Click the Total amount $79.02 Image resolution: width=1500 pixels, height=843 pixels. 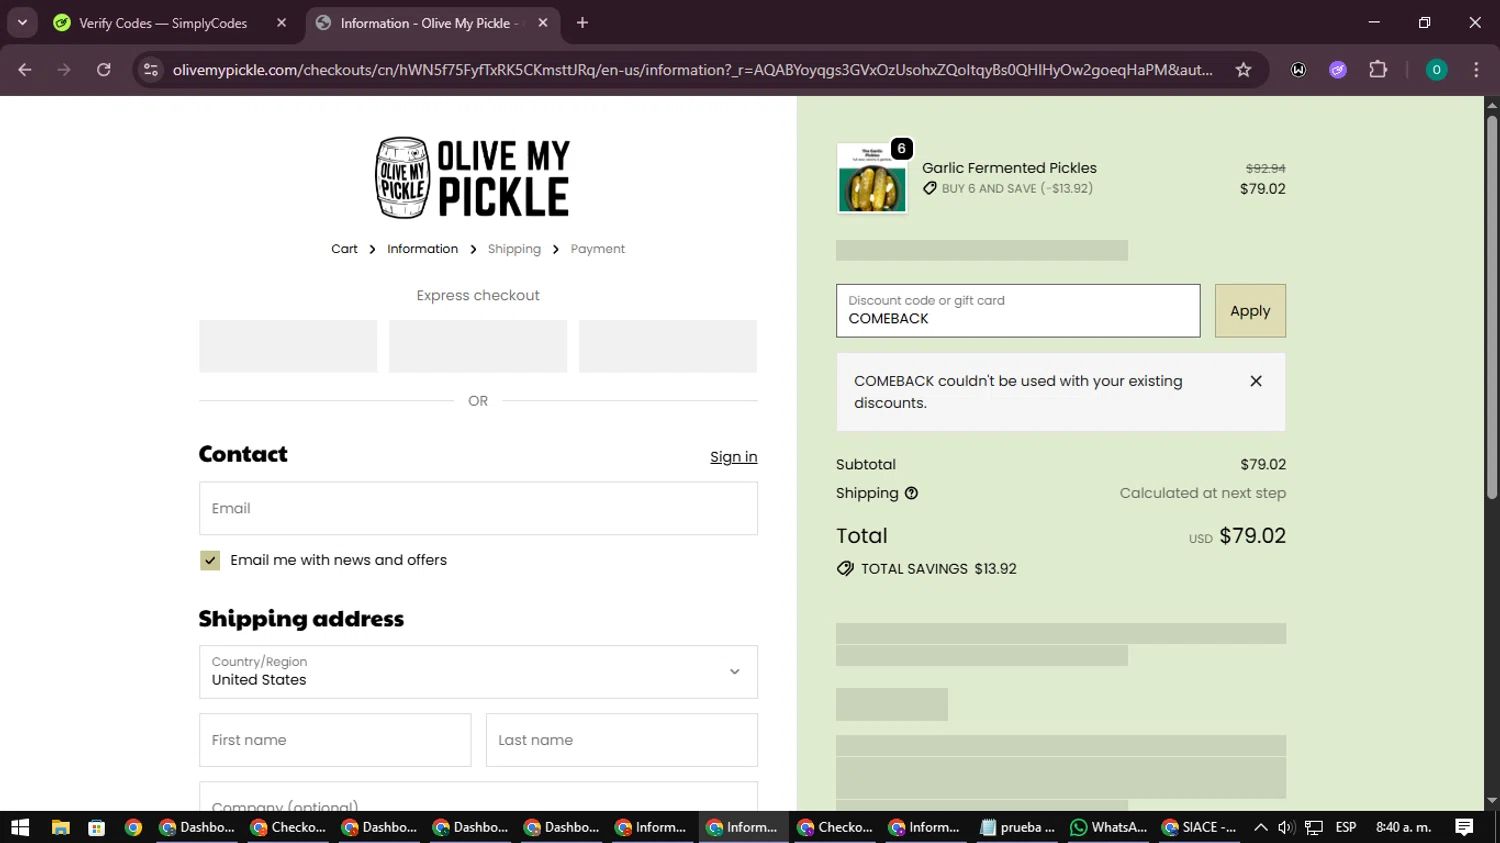coord(1252,536)
